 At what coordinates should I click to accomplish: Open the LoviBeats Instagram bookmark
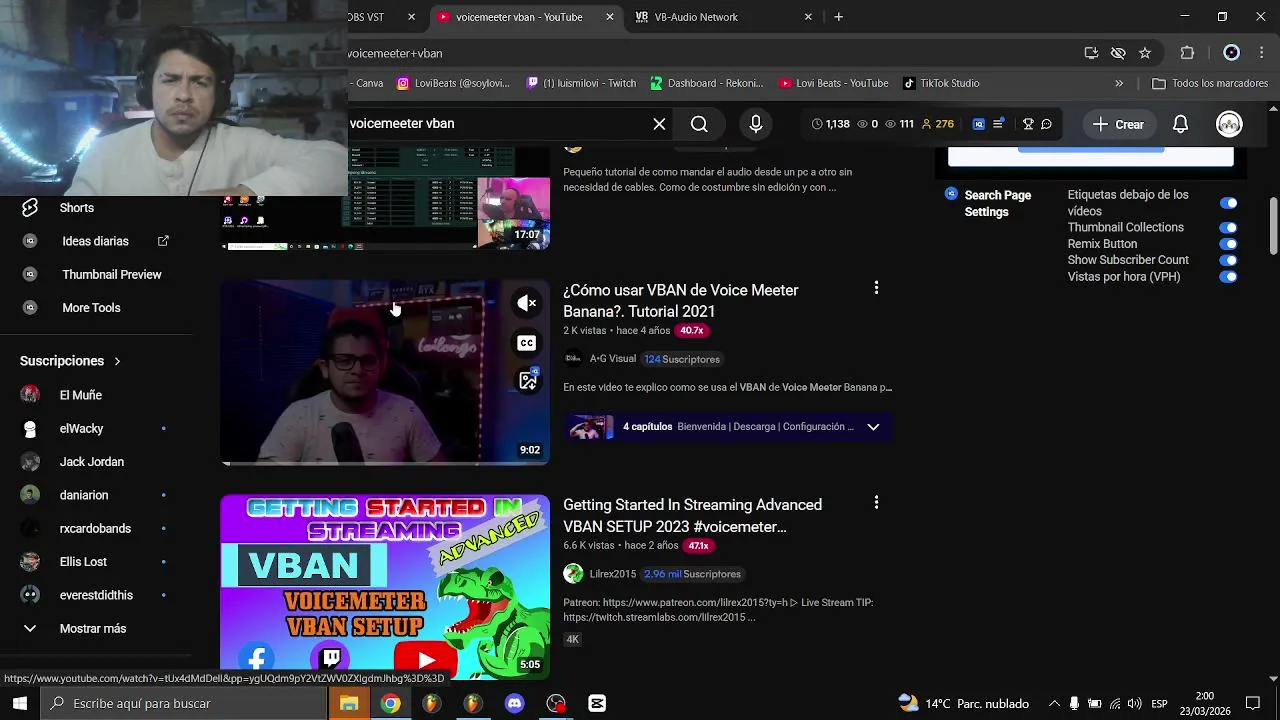453,83
